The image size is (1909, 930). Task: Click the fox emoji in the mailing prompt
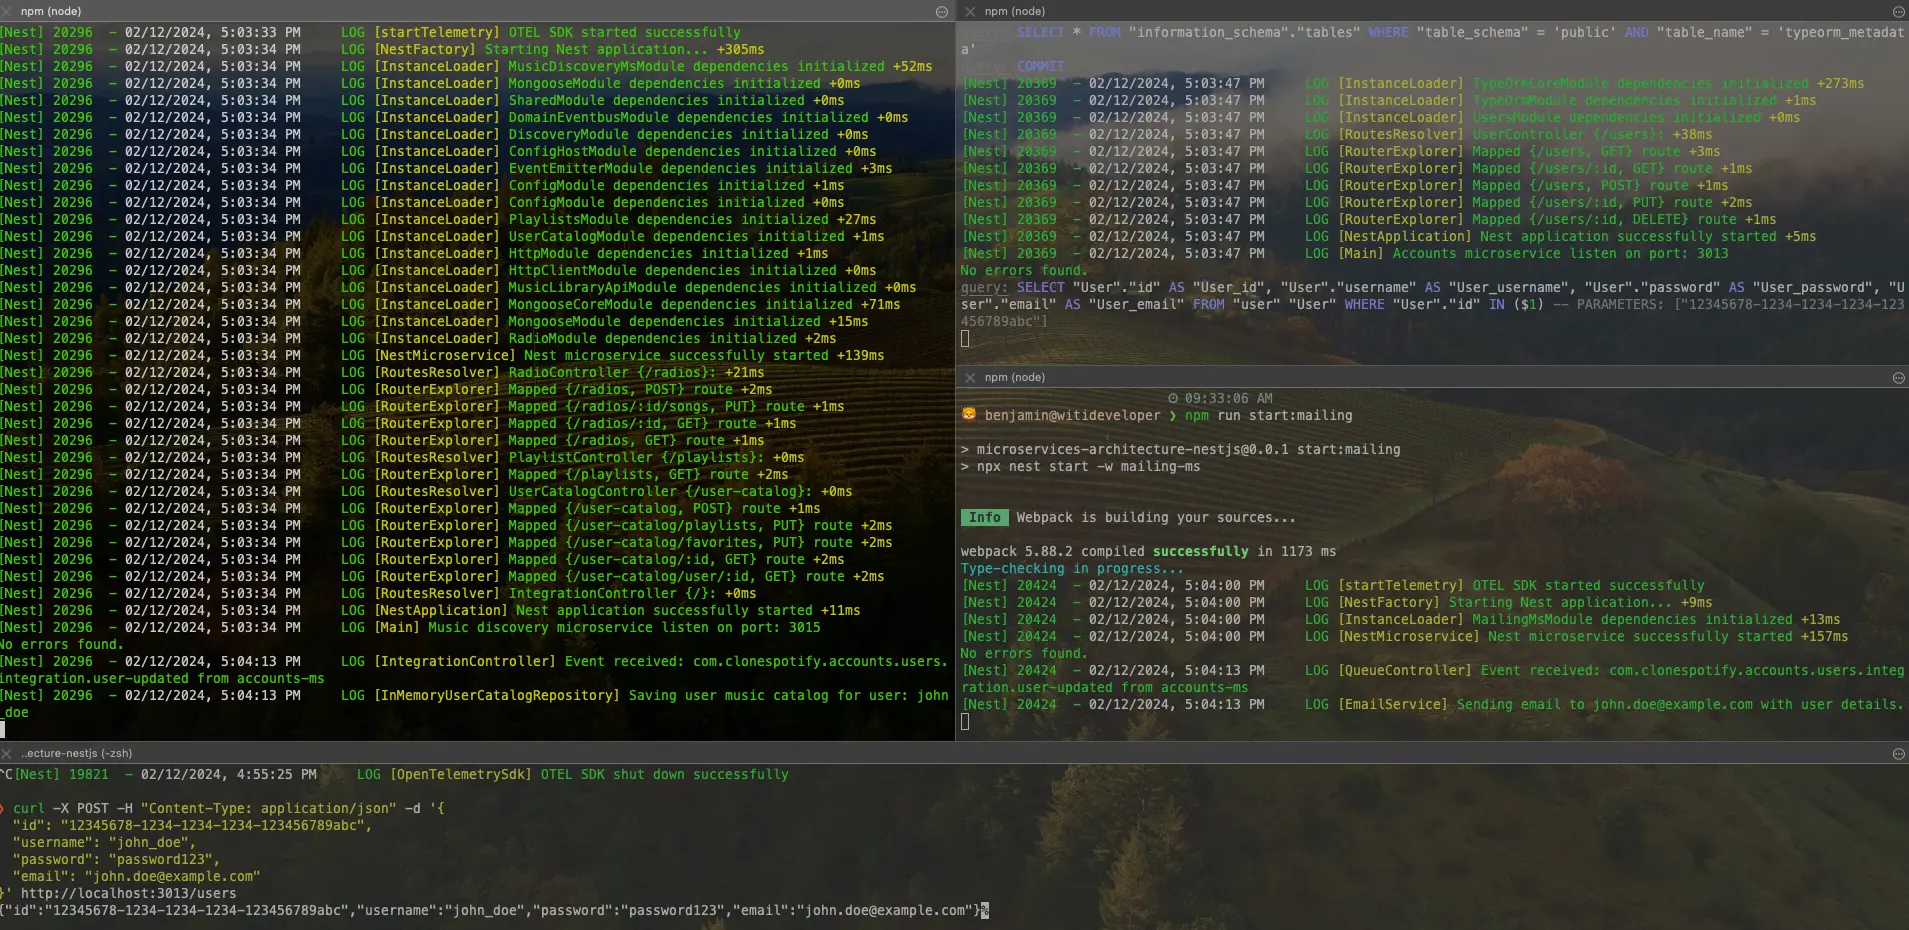(x=968, y=415)
